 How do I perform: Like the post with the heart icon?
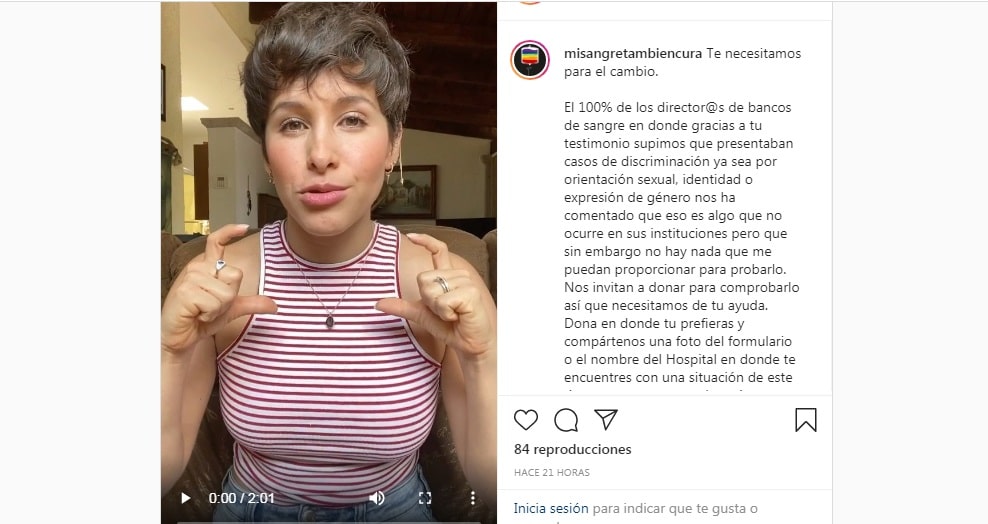[526, 419]
